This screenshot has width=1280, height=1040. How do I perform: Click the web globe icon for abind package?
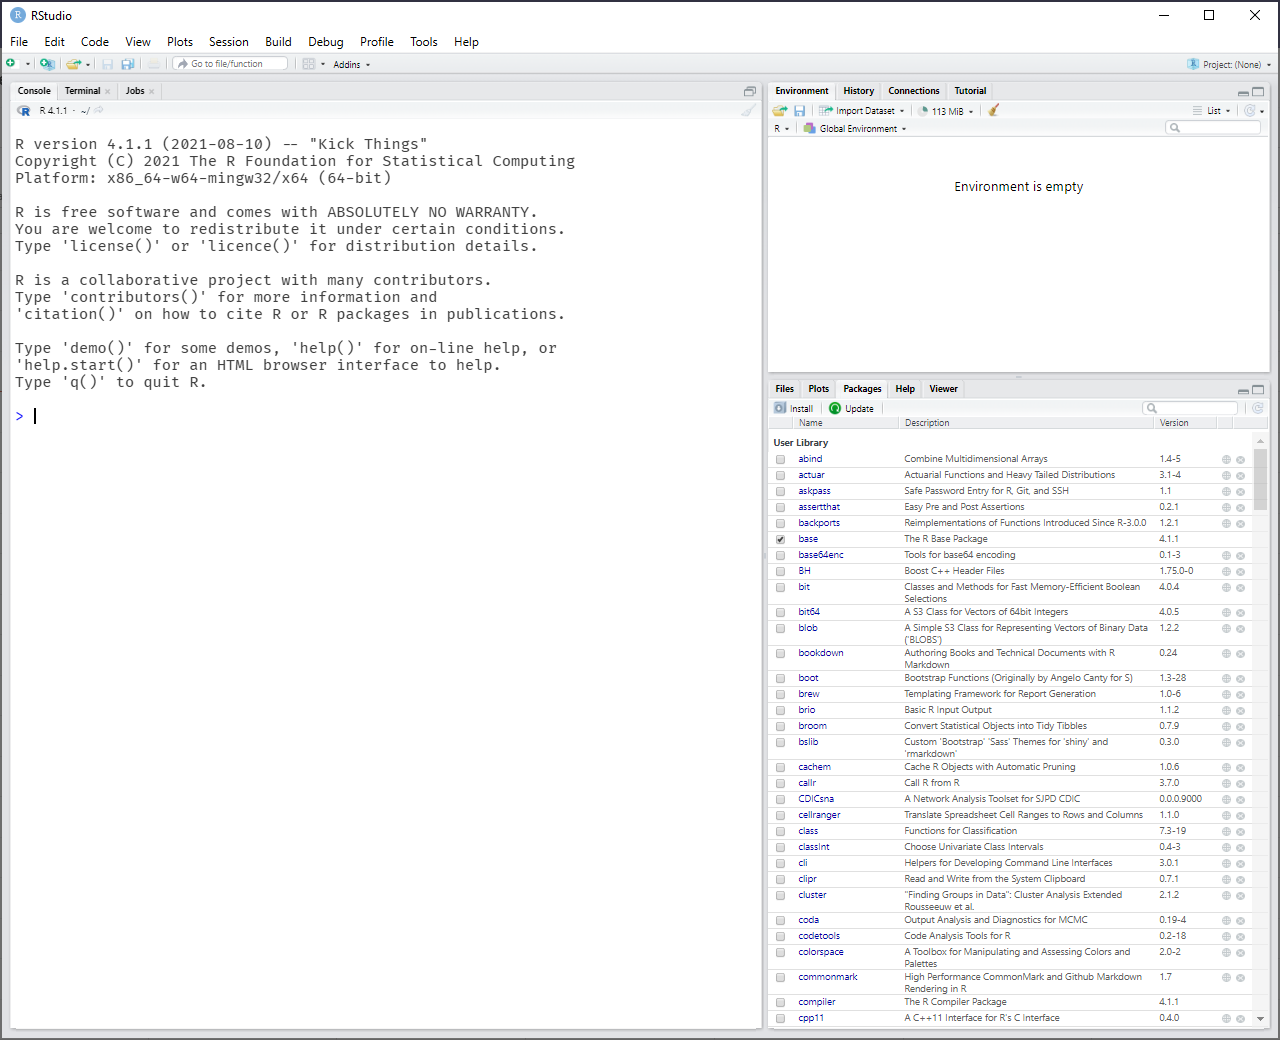click(x=1226, y=460)
